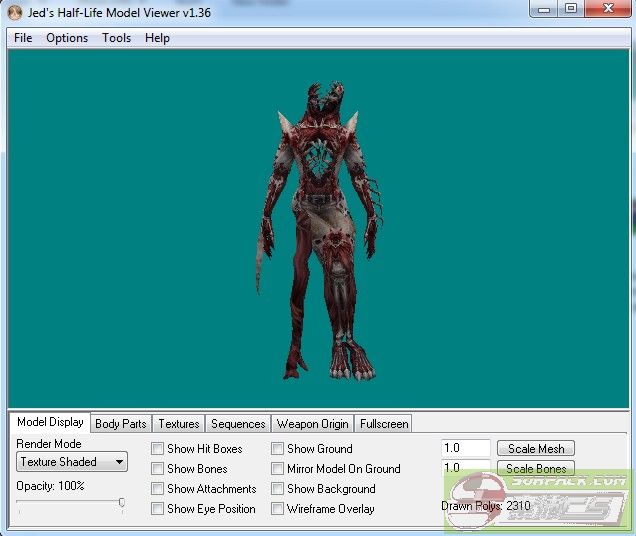This screenshot has width=636, height=536.
Task: Close the Model Viewer window
Action: coord(607,9)
